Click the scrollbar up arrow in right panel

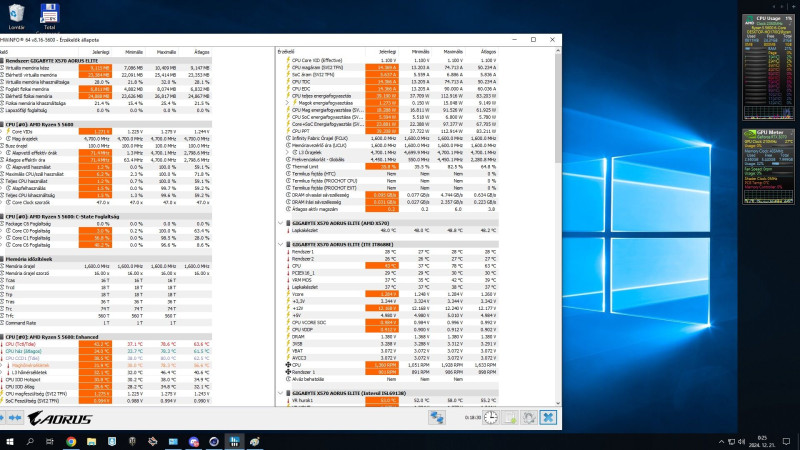coord(558,51)
